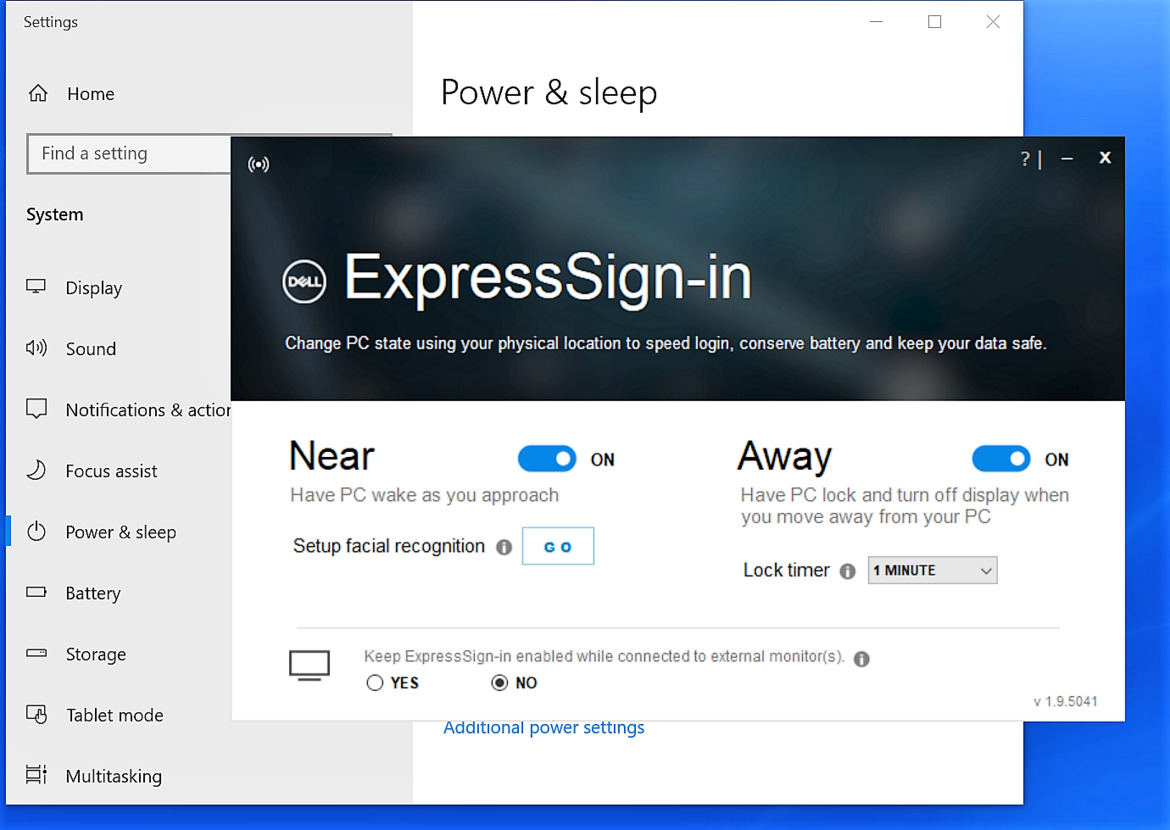Close the ExpressSign-in window
Screen dimensions: 1170x830
tap(1105, 157)
